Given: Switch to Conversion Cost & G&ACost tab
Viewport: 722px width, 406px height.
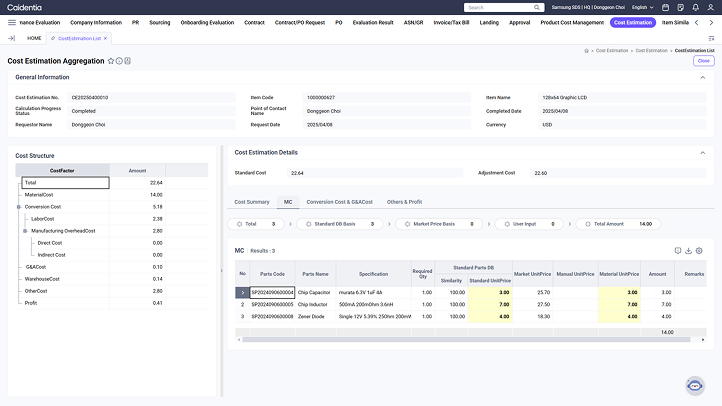Looking at the screenshot, I should [339, 202].
